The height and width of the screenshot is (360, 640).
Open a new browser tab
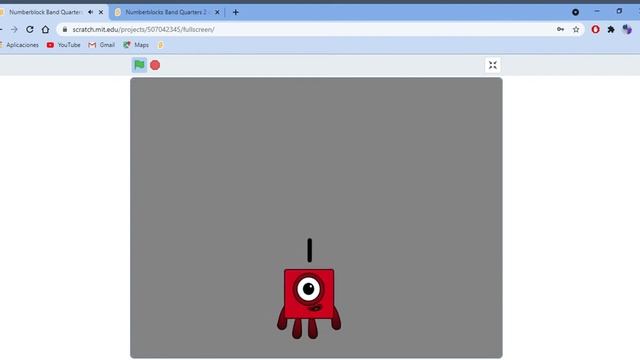click(x=236, y=12)
